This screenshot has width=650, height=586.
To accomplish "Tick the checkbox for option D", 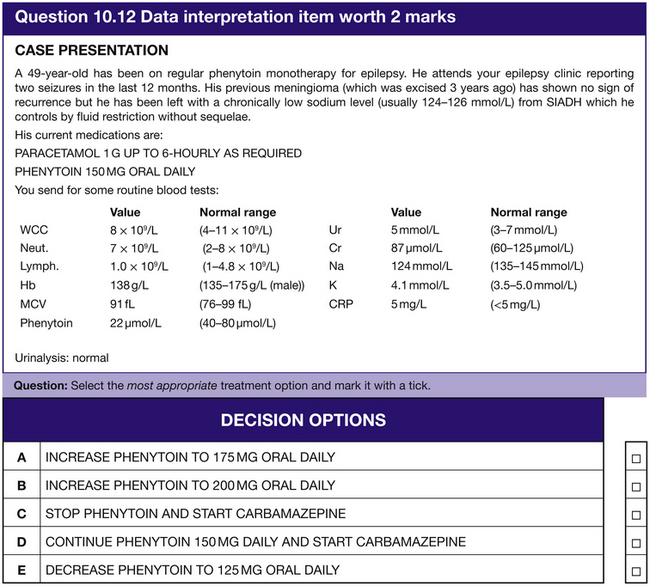I will [634, 542].
